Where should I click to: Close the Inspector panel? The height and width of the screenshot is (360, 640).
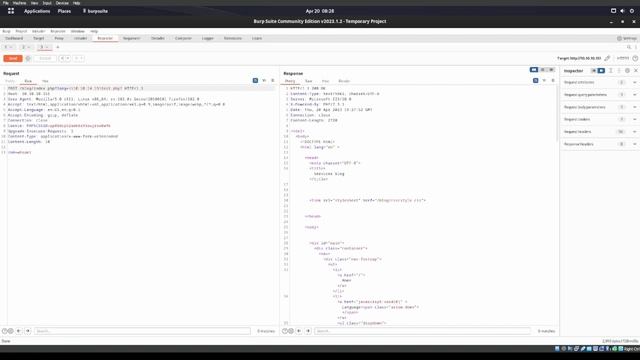click(x=636, y=71)
